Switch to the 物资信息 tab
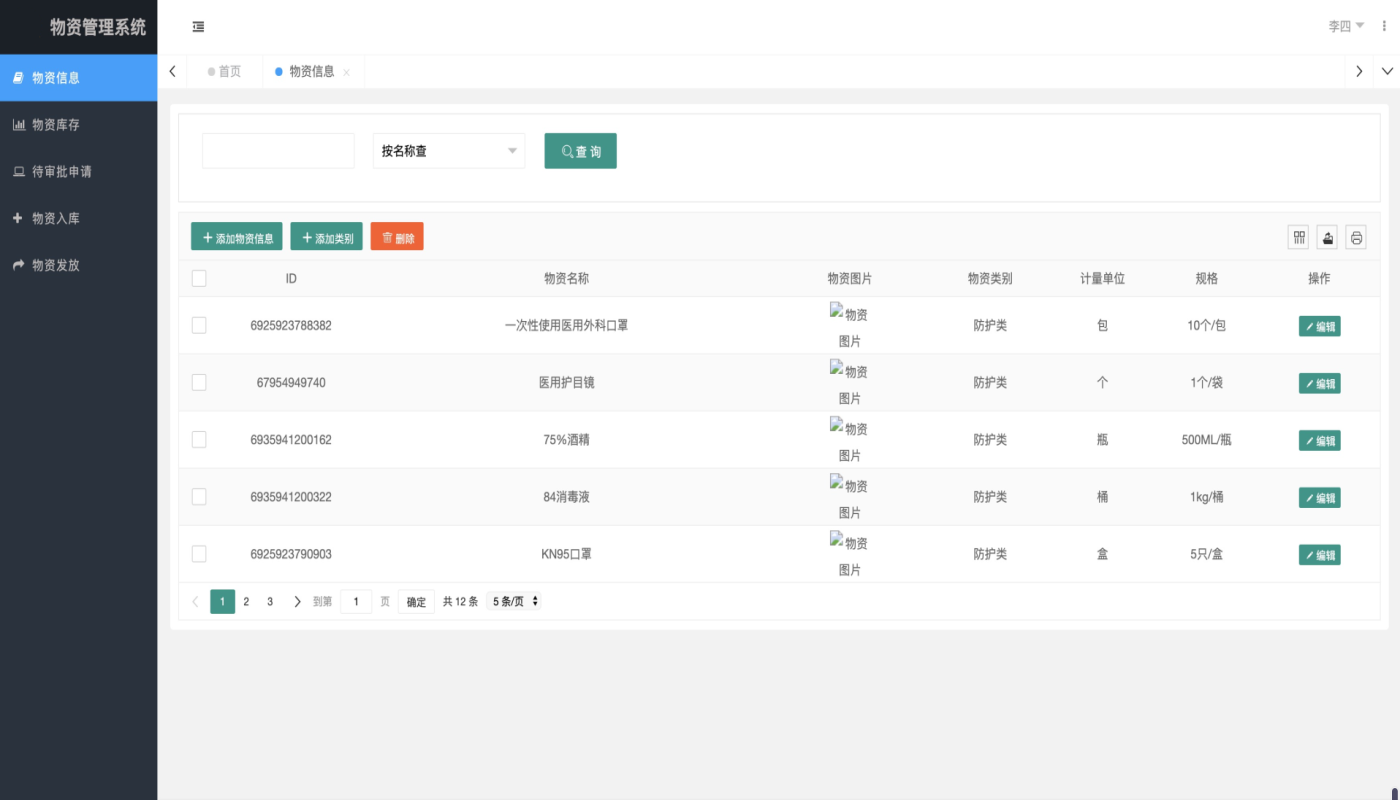Screen dimensions: 1400x800 (x=312, y=72)
